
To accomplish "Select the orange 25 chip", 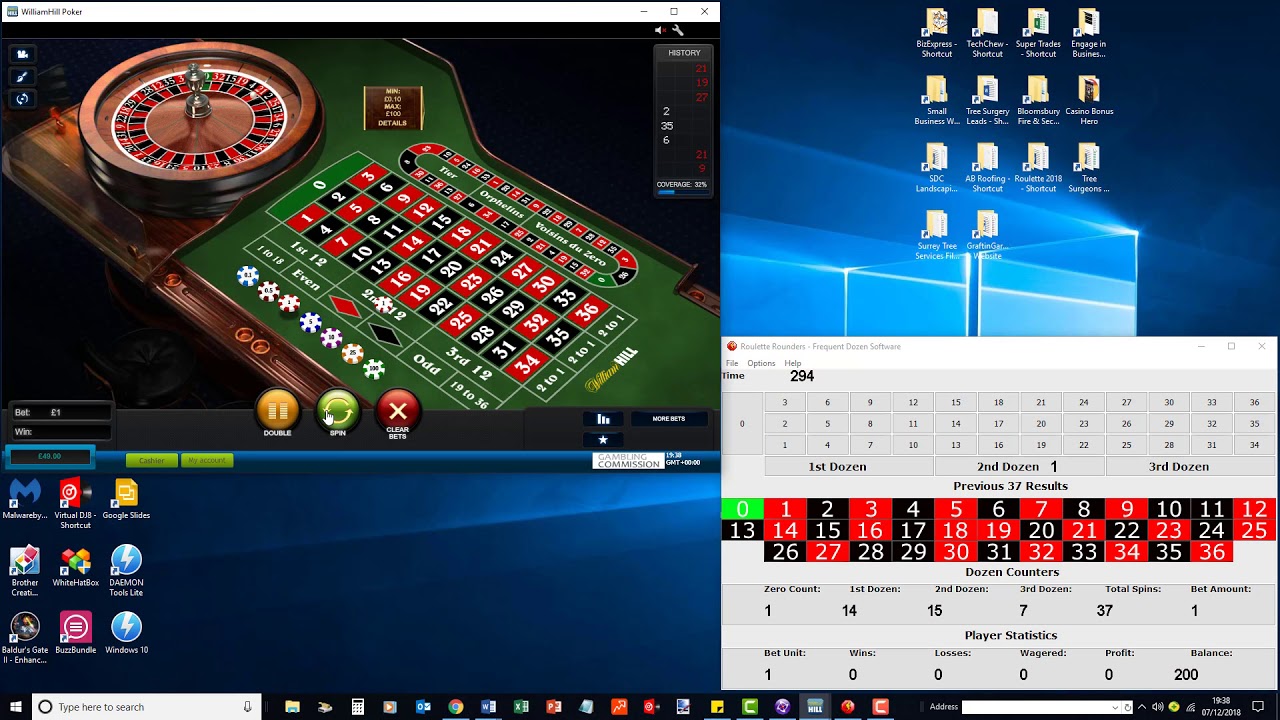I will [352, 354].
